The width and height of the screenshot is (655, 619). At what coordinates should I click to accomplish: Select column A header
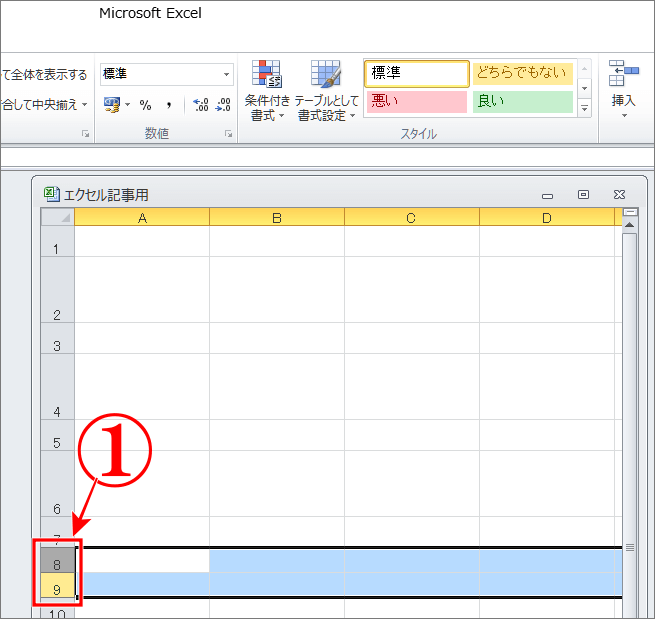click(x=142, y=218)
